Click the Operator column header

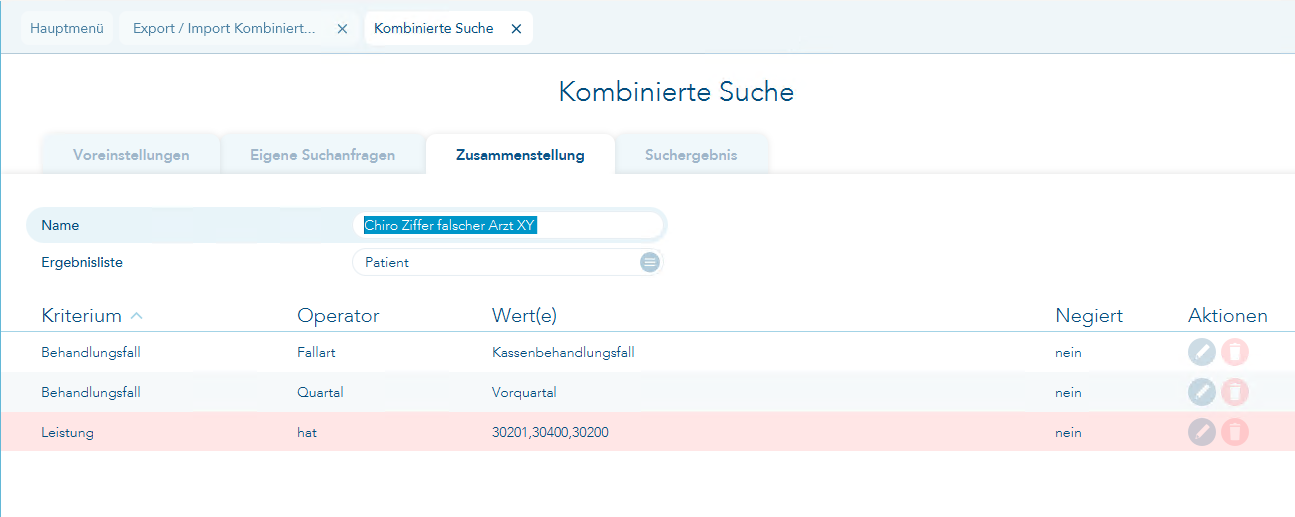[338, 316]
